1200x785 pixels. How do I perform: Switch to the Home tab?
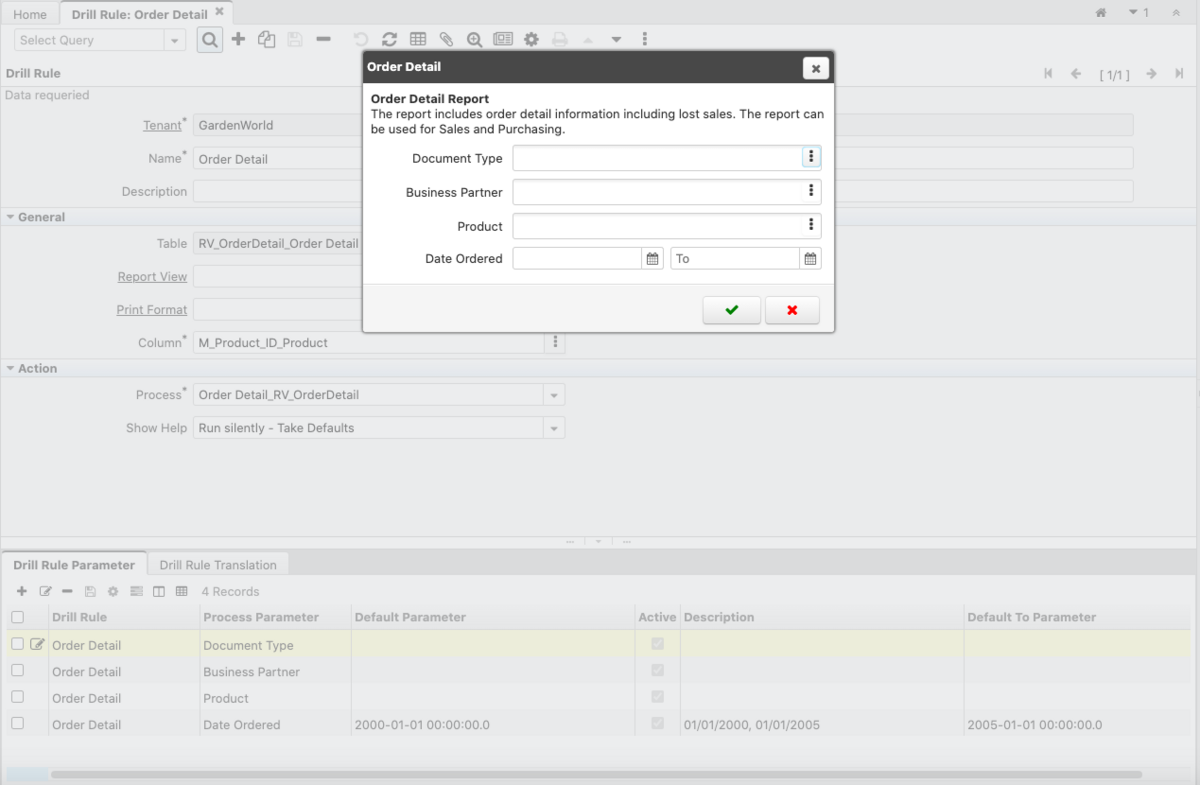[x=30, y=14]
